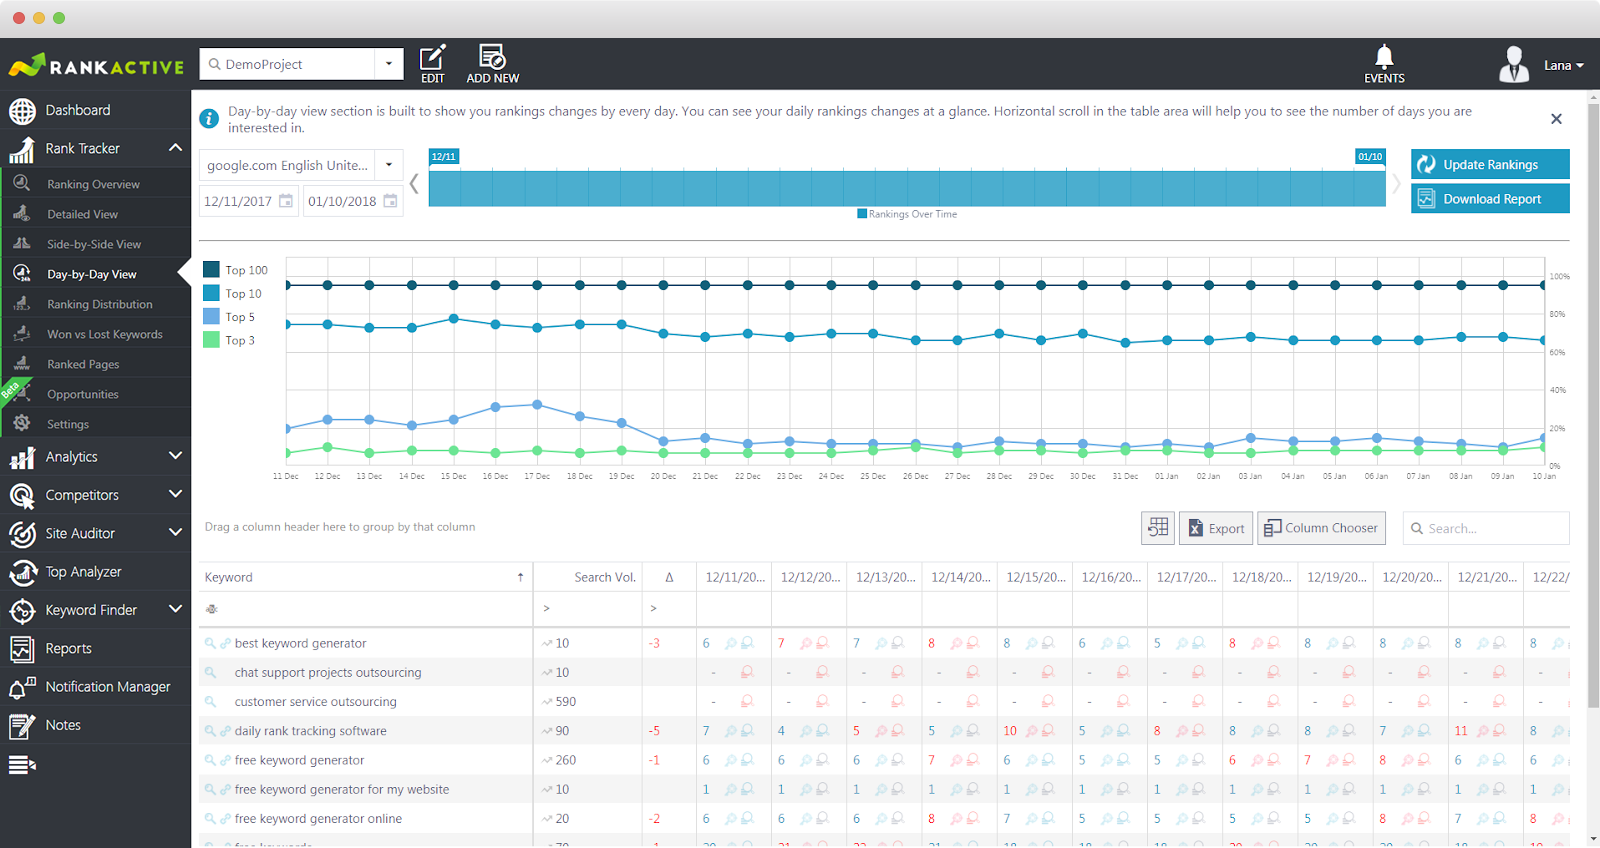This screenshot has height=848, width=1600.
Task: Click the table layout toggle icon
Action: coord(1158,528)
